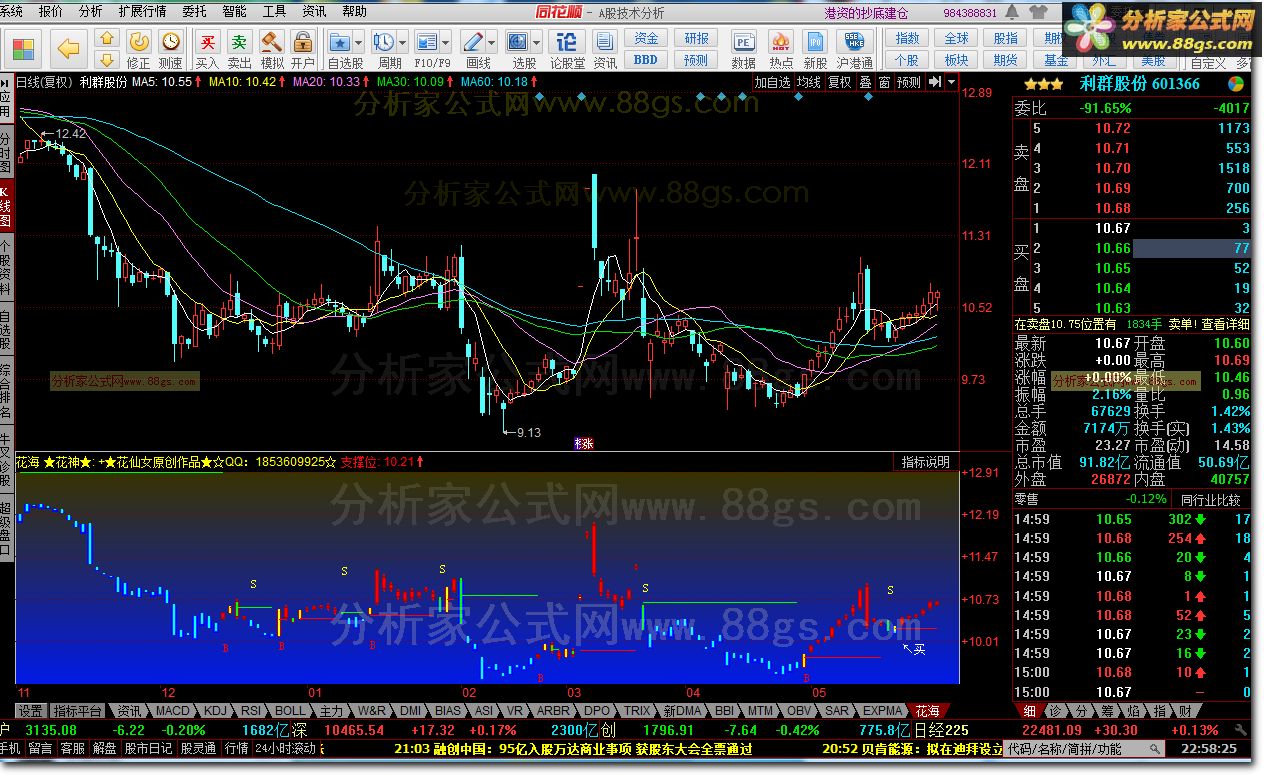Click the 板块 sector button

957,59
